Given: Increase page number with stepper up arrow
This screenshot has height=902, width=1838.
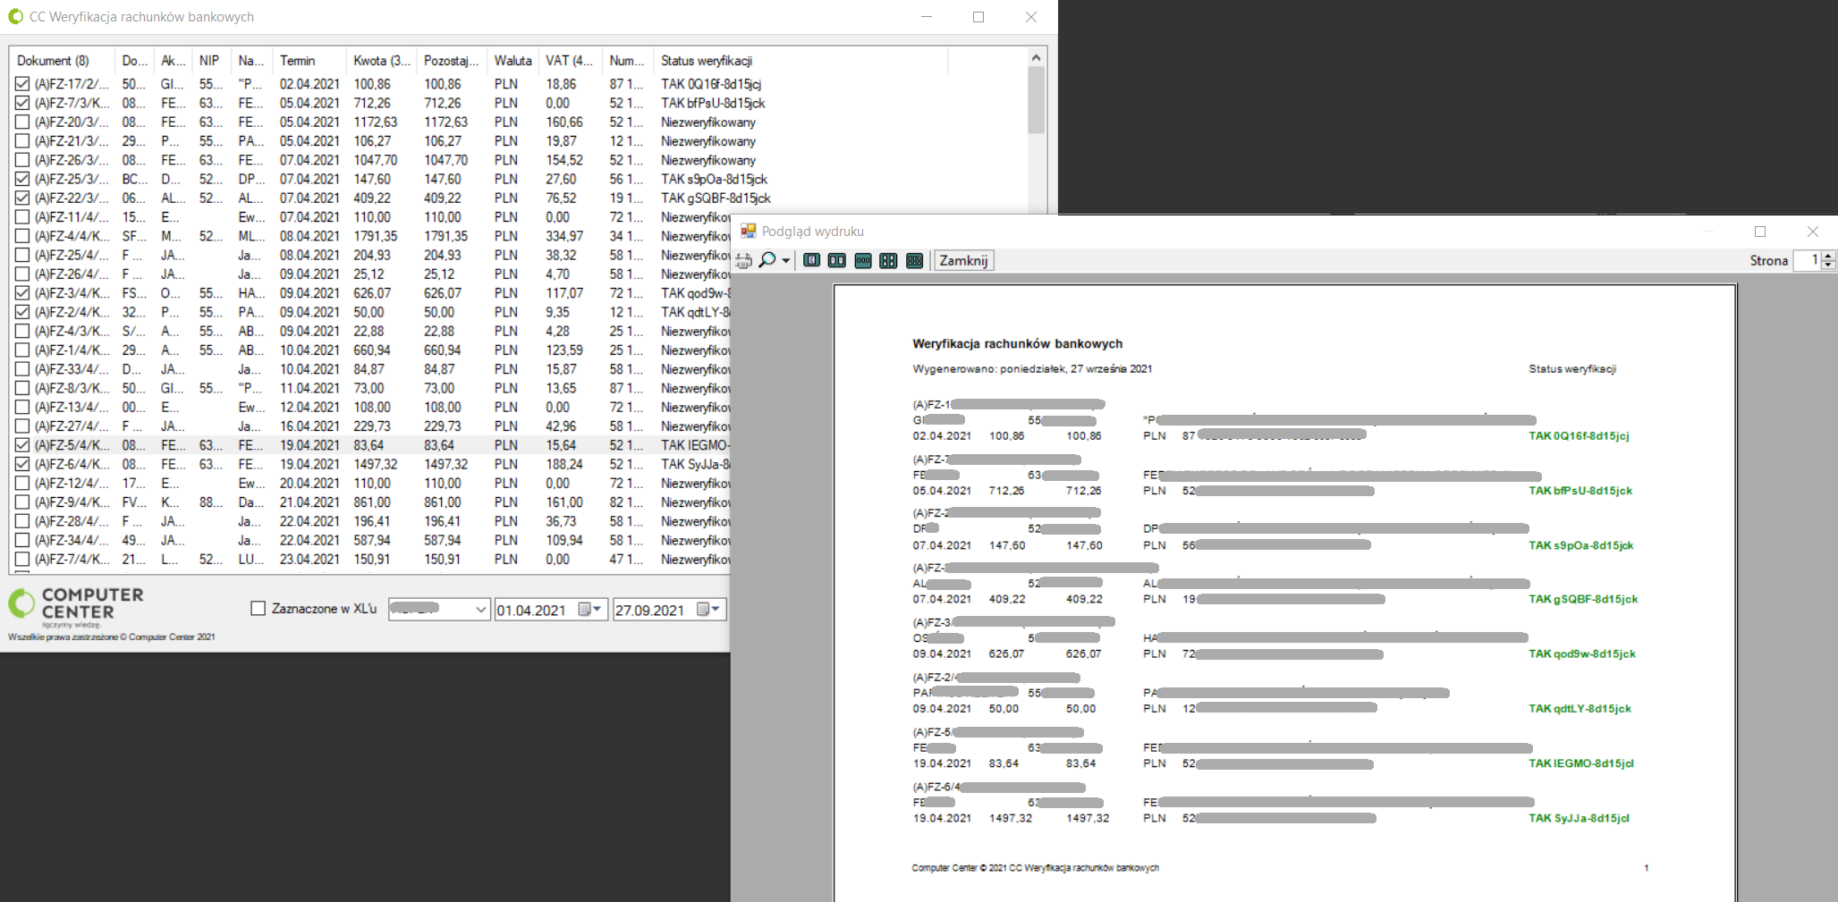Looking at the screenshot, I should (x=1829, y=256).
